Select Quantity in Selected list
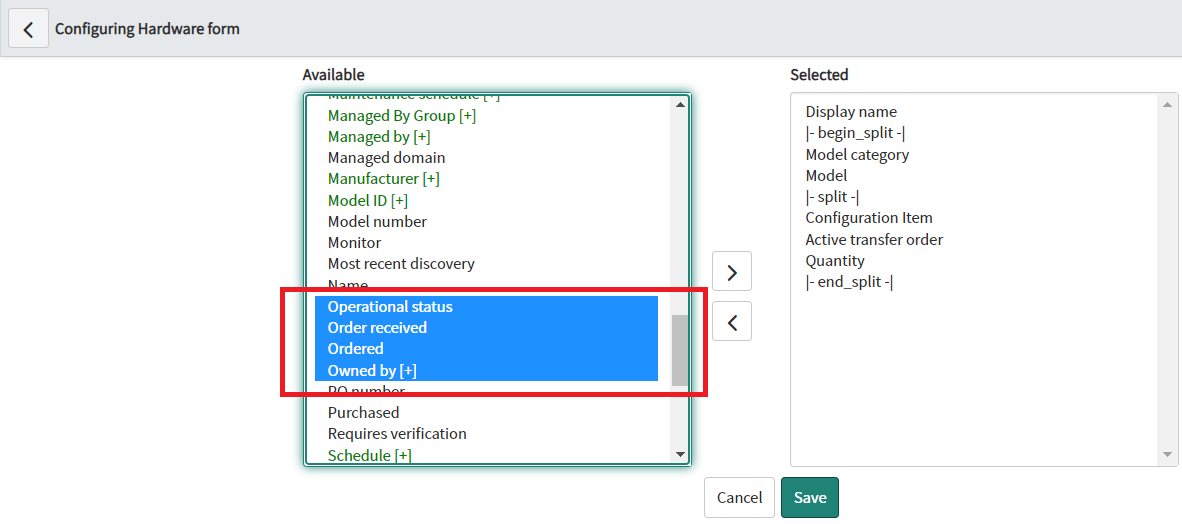Viewport: 1182px width, 524px height. click(834, 261)
